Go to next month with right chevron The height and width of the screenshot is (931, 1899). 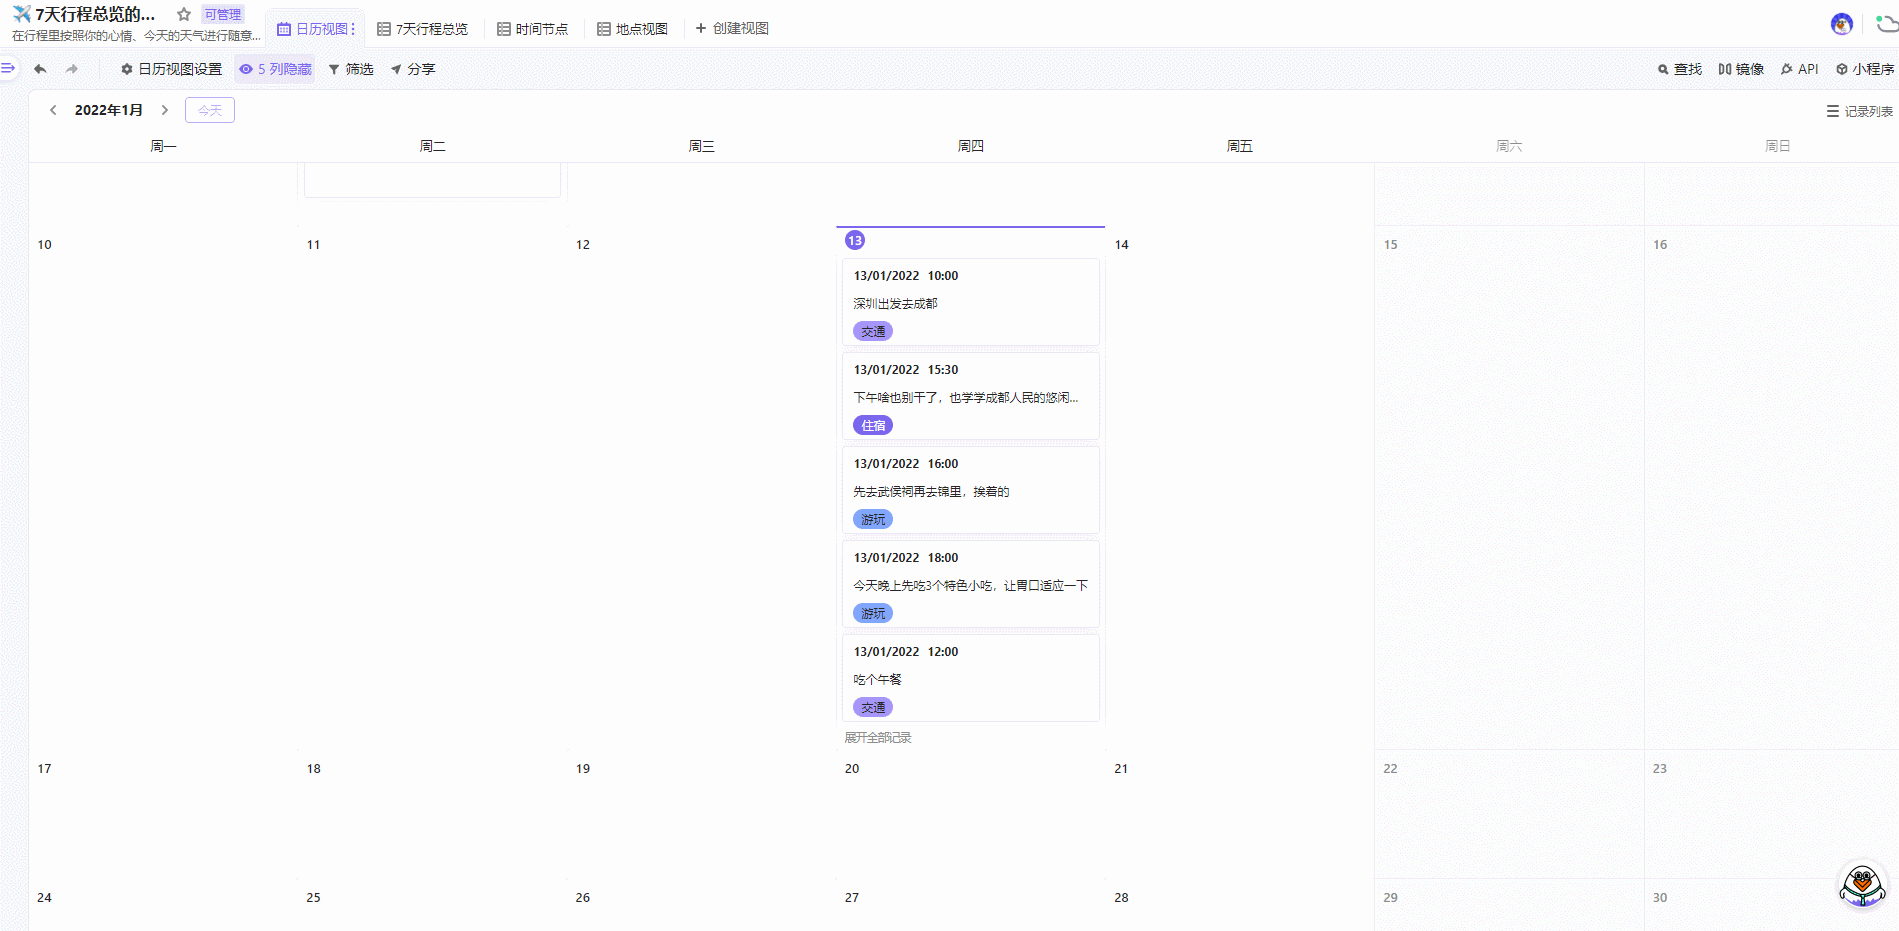(165, 110)
